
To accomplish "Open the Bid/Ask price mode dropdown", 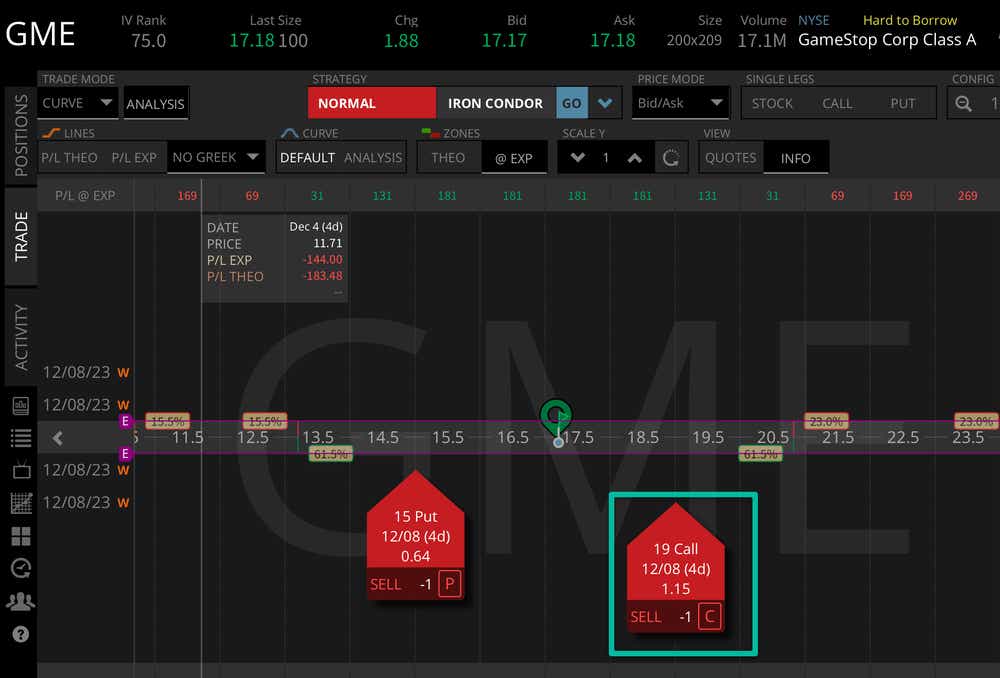I will click(680, 102).
